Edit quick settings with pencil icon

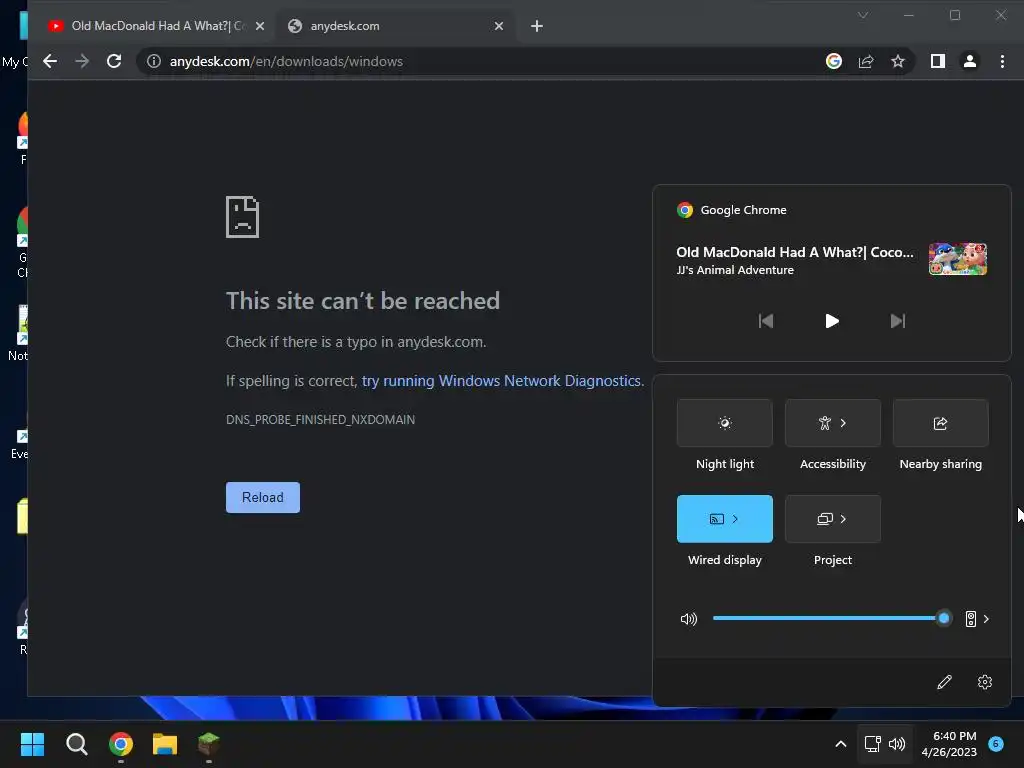pyautogui.click(x=944, y=682)
